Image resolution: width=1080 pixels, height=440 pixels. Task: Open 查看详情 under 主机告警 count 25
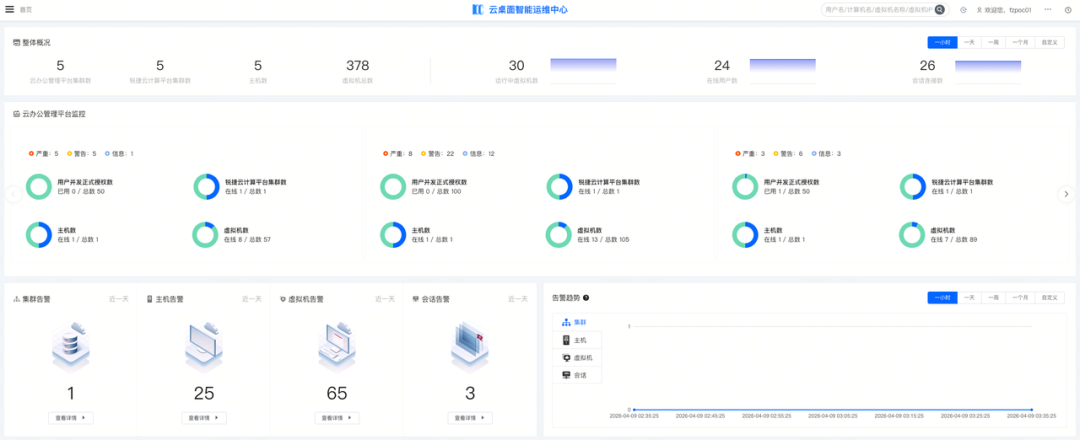(x=204, y=418)
